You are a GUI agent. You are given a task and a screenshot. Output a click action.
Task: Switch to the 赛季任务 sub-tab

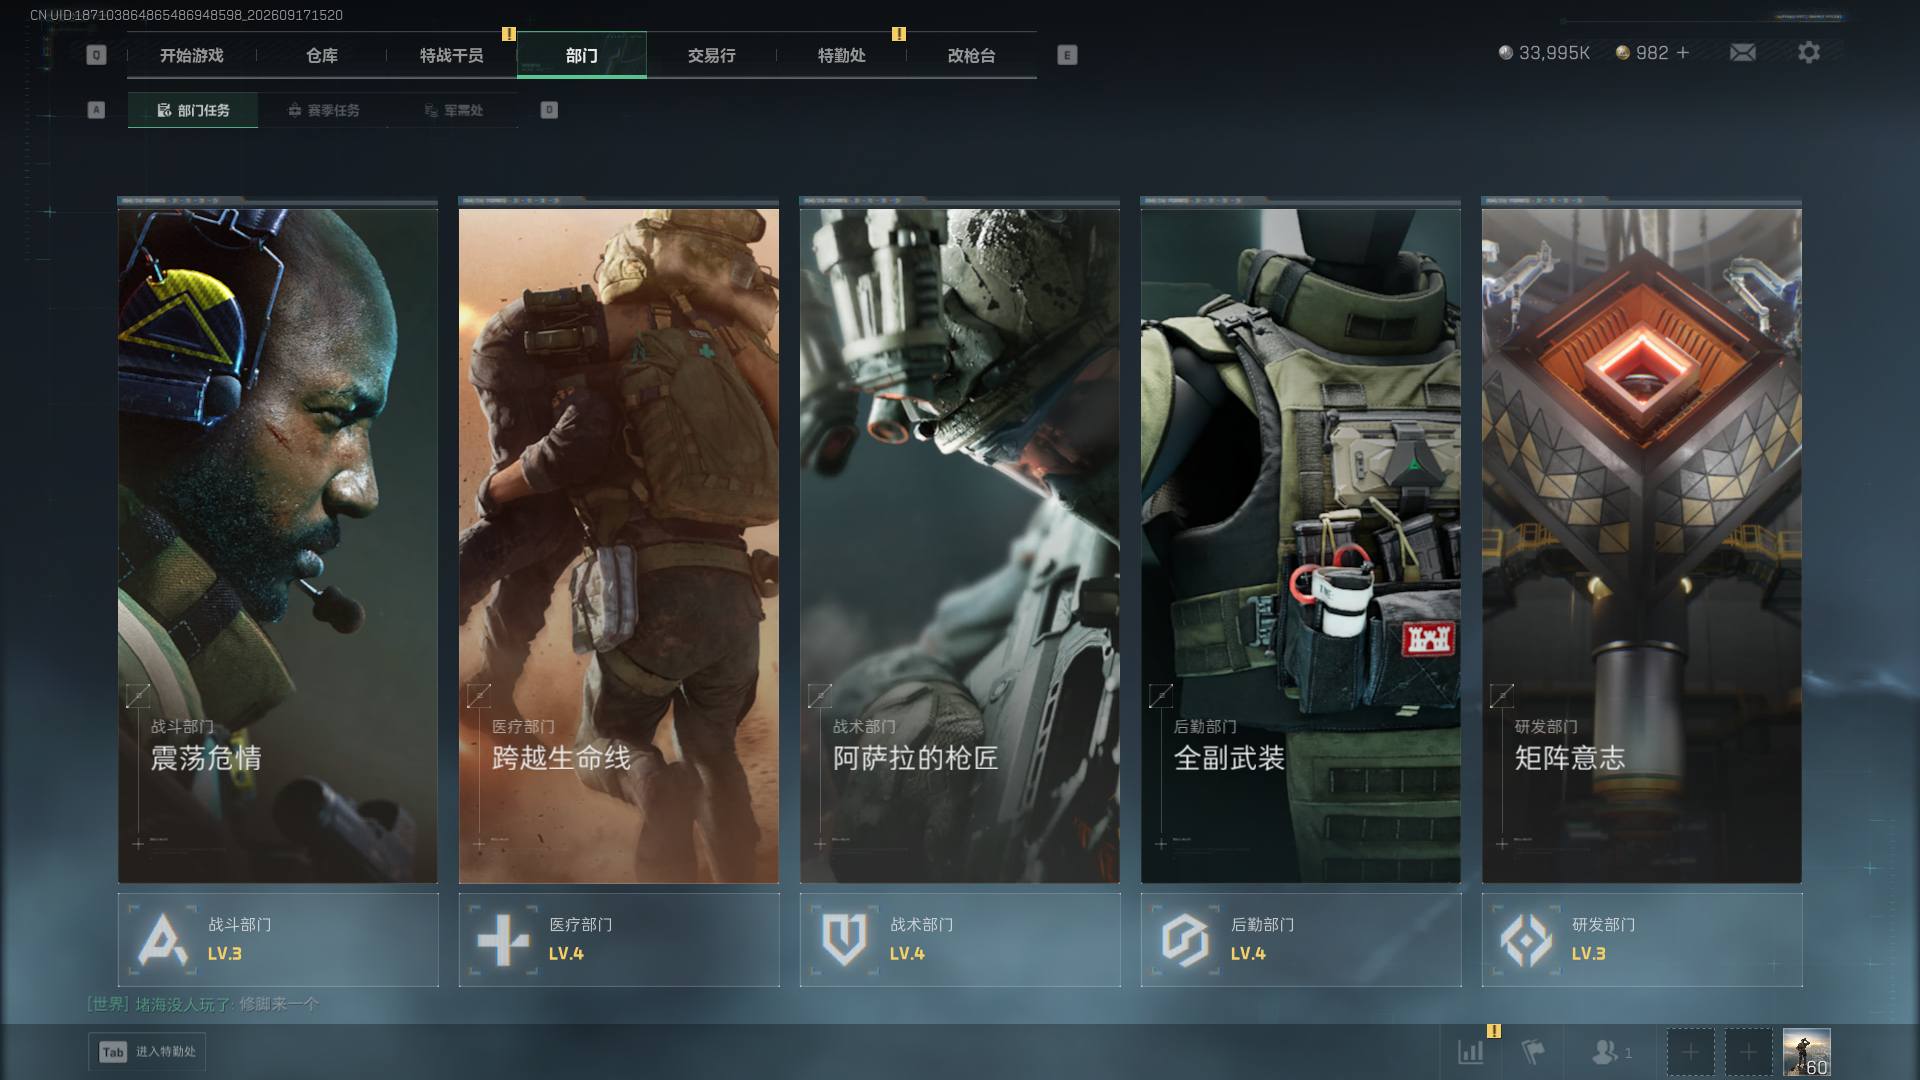coord(323,110)
